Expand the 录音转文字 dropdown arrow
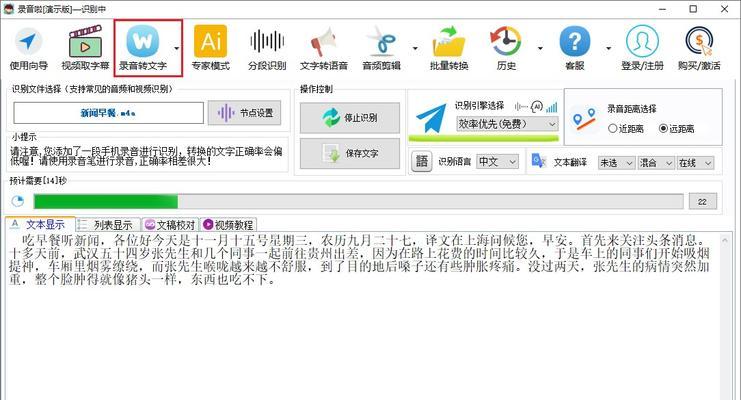Viewport: 741px width, 400px height. click(x=176, y=48)
